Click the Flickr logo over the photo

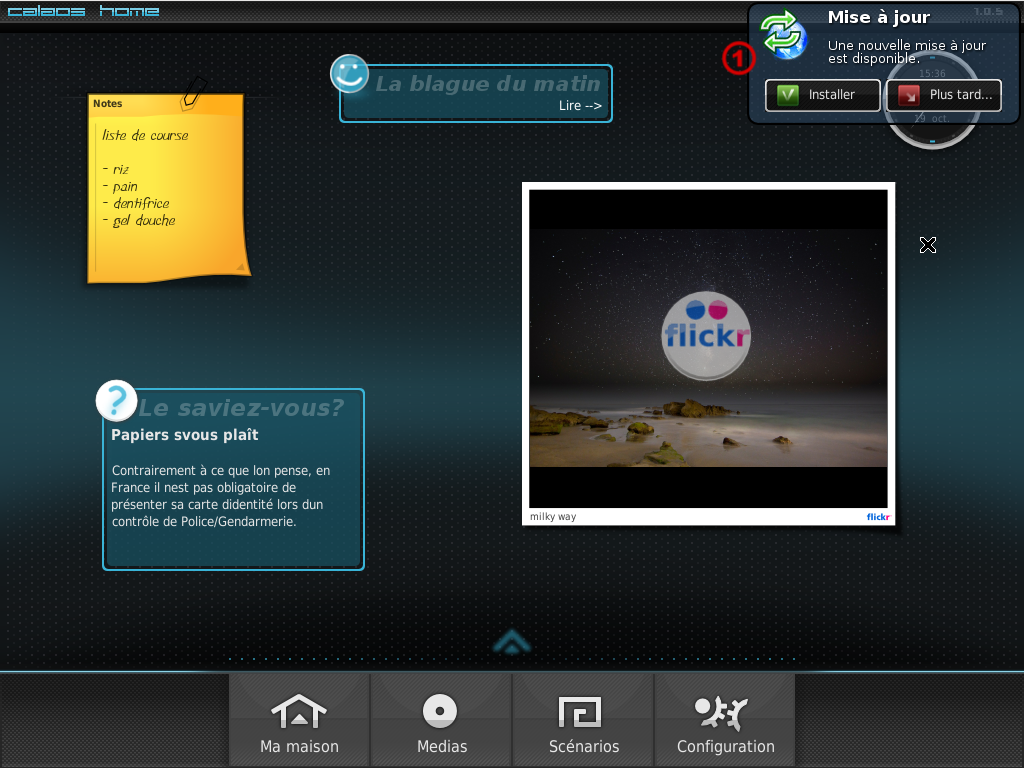click(706, 336)
